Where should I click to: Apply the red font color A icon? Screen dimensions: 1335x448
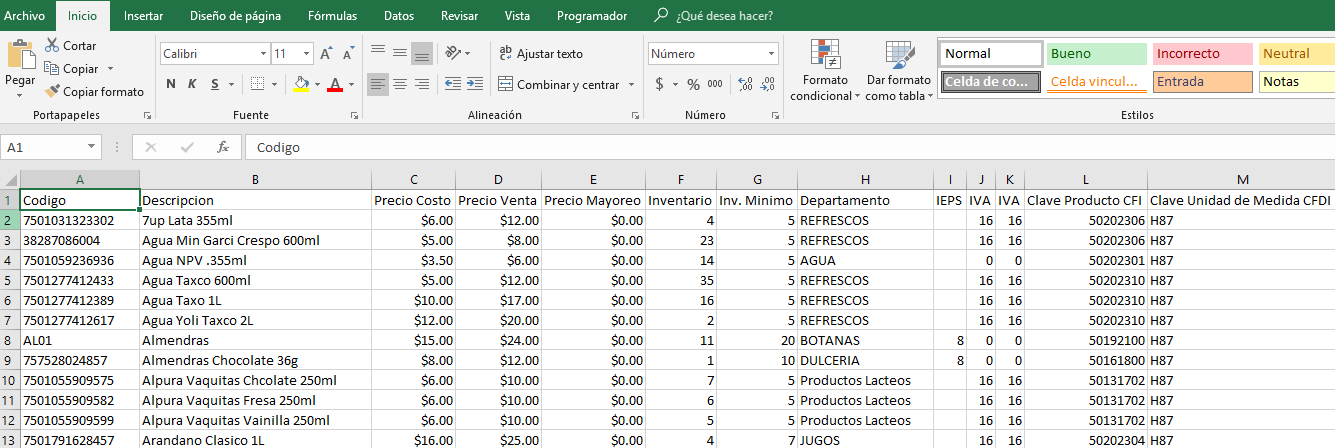coord(335,84)
